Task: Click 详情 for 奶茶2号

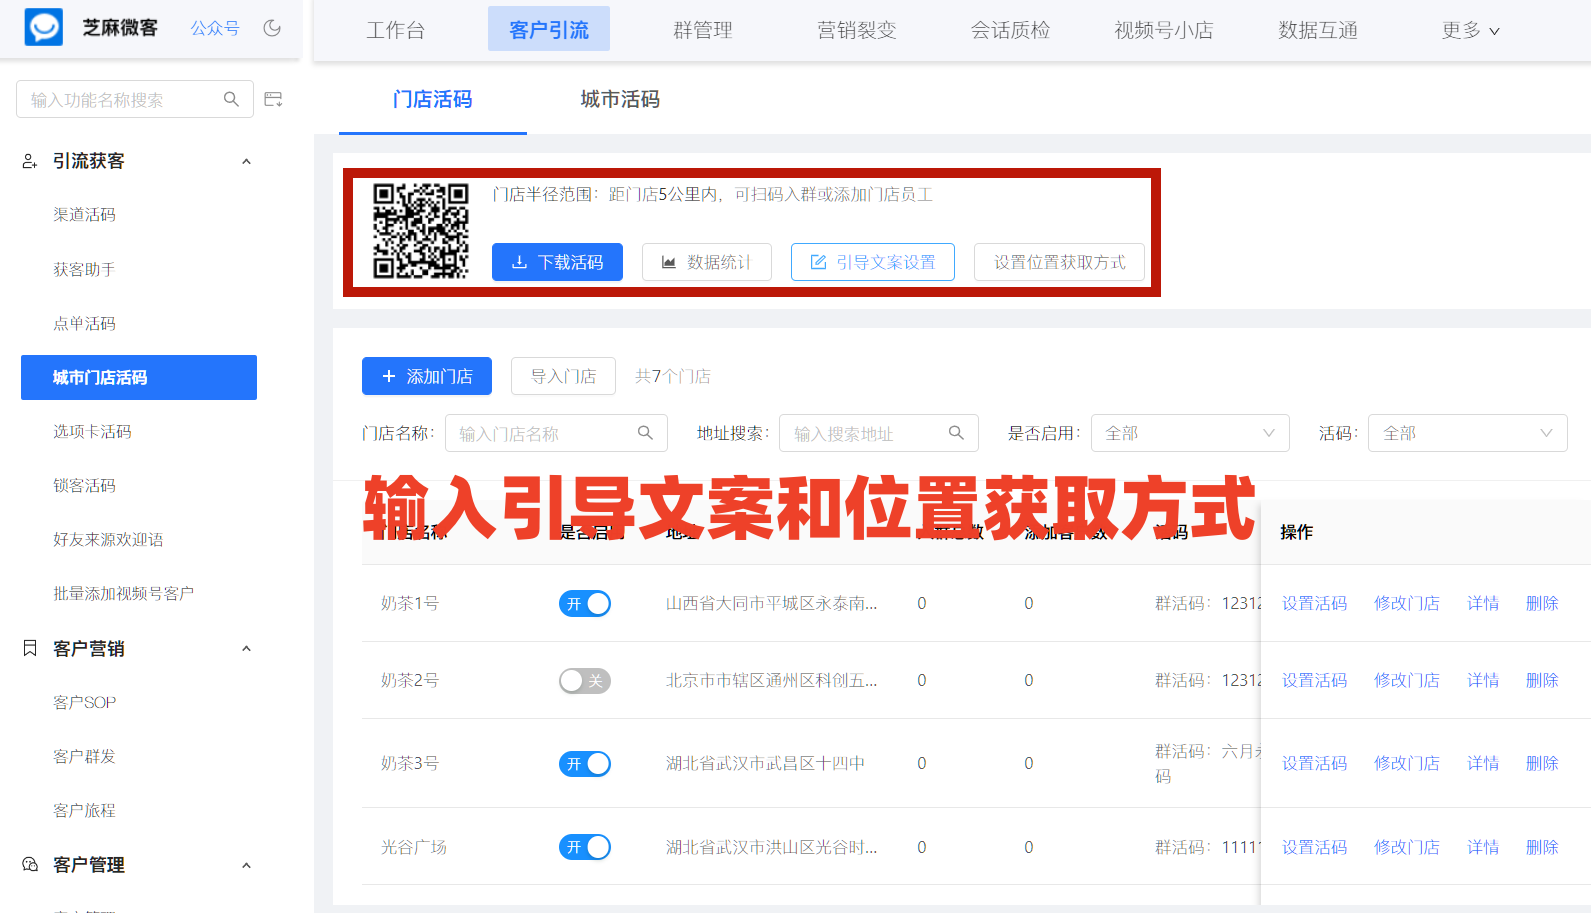Action: [x=1483, y=680]
